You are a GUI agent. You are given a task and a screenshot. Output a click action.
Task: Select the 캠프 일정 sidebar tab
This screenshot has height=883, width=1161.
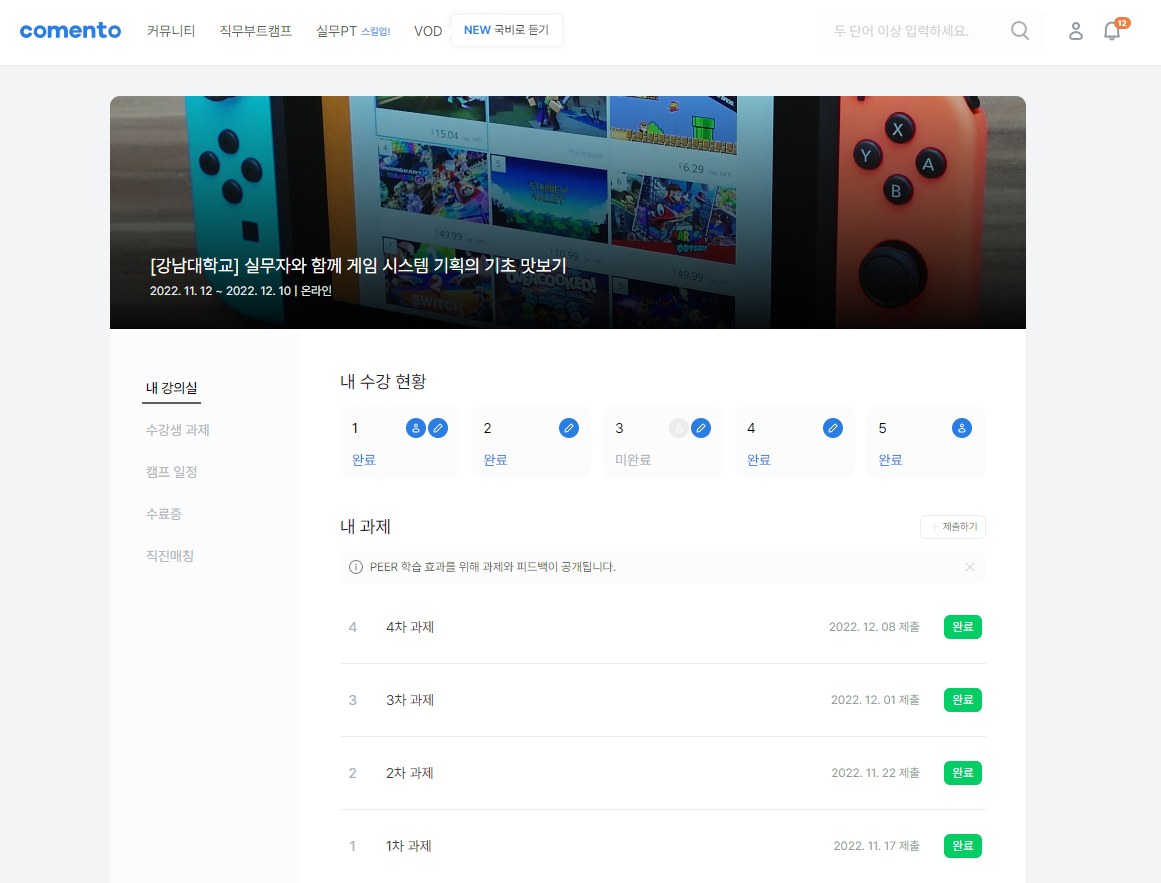point(172,472)
